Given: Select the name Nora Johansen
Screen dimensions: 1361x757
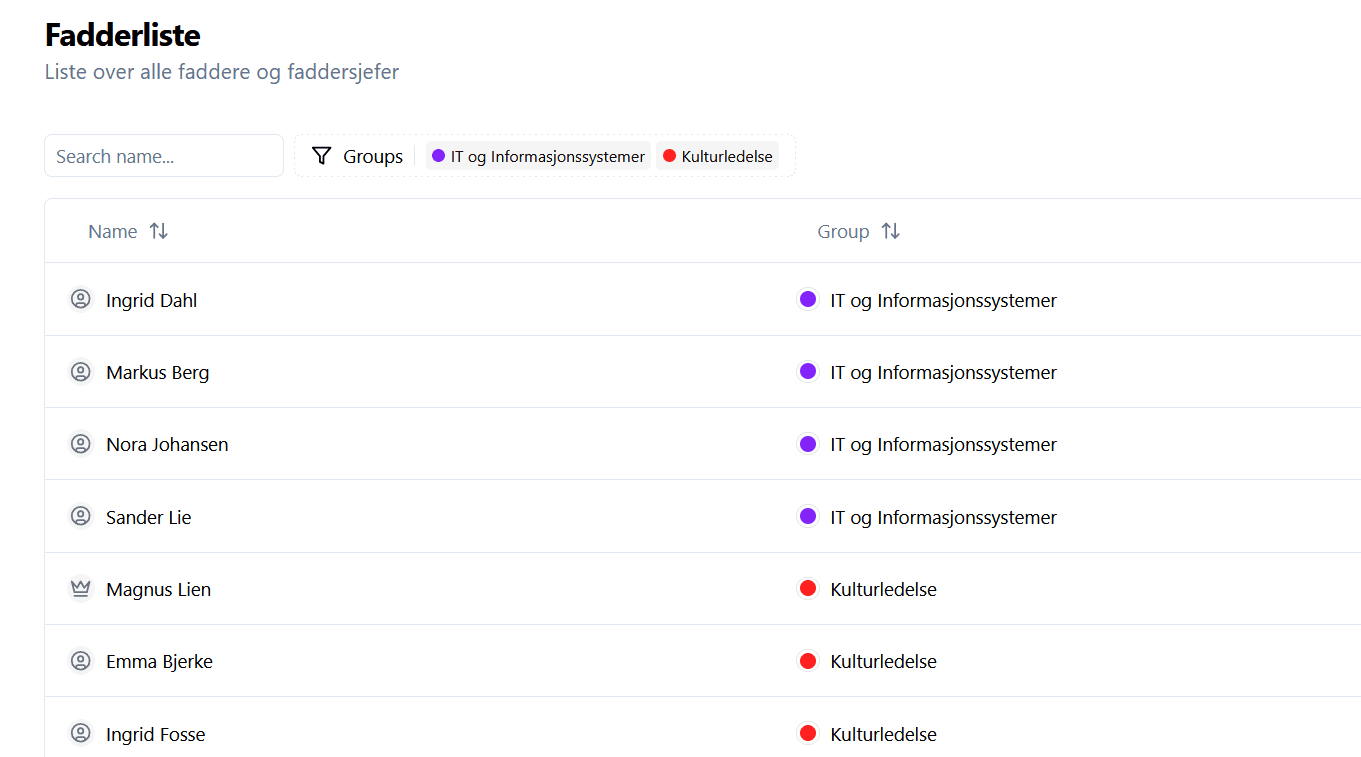Looking at the screenshot, I should 167,444.
